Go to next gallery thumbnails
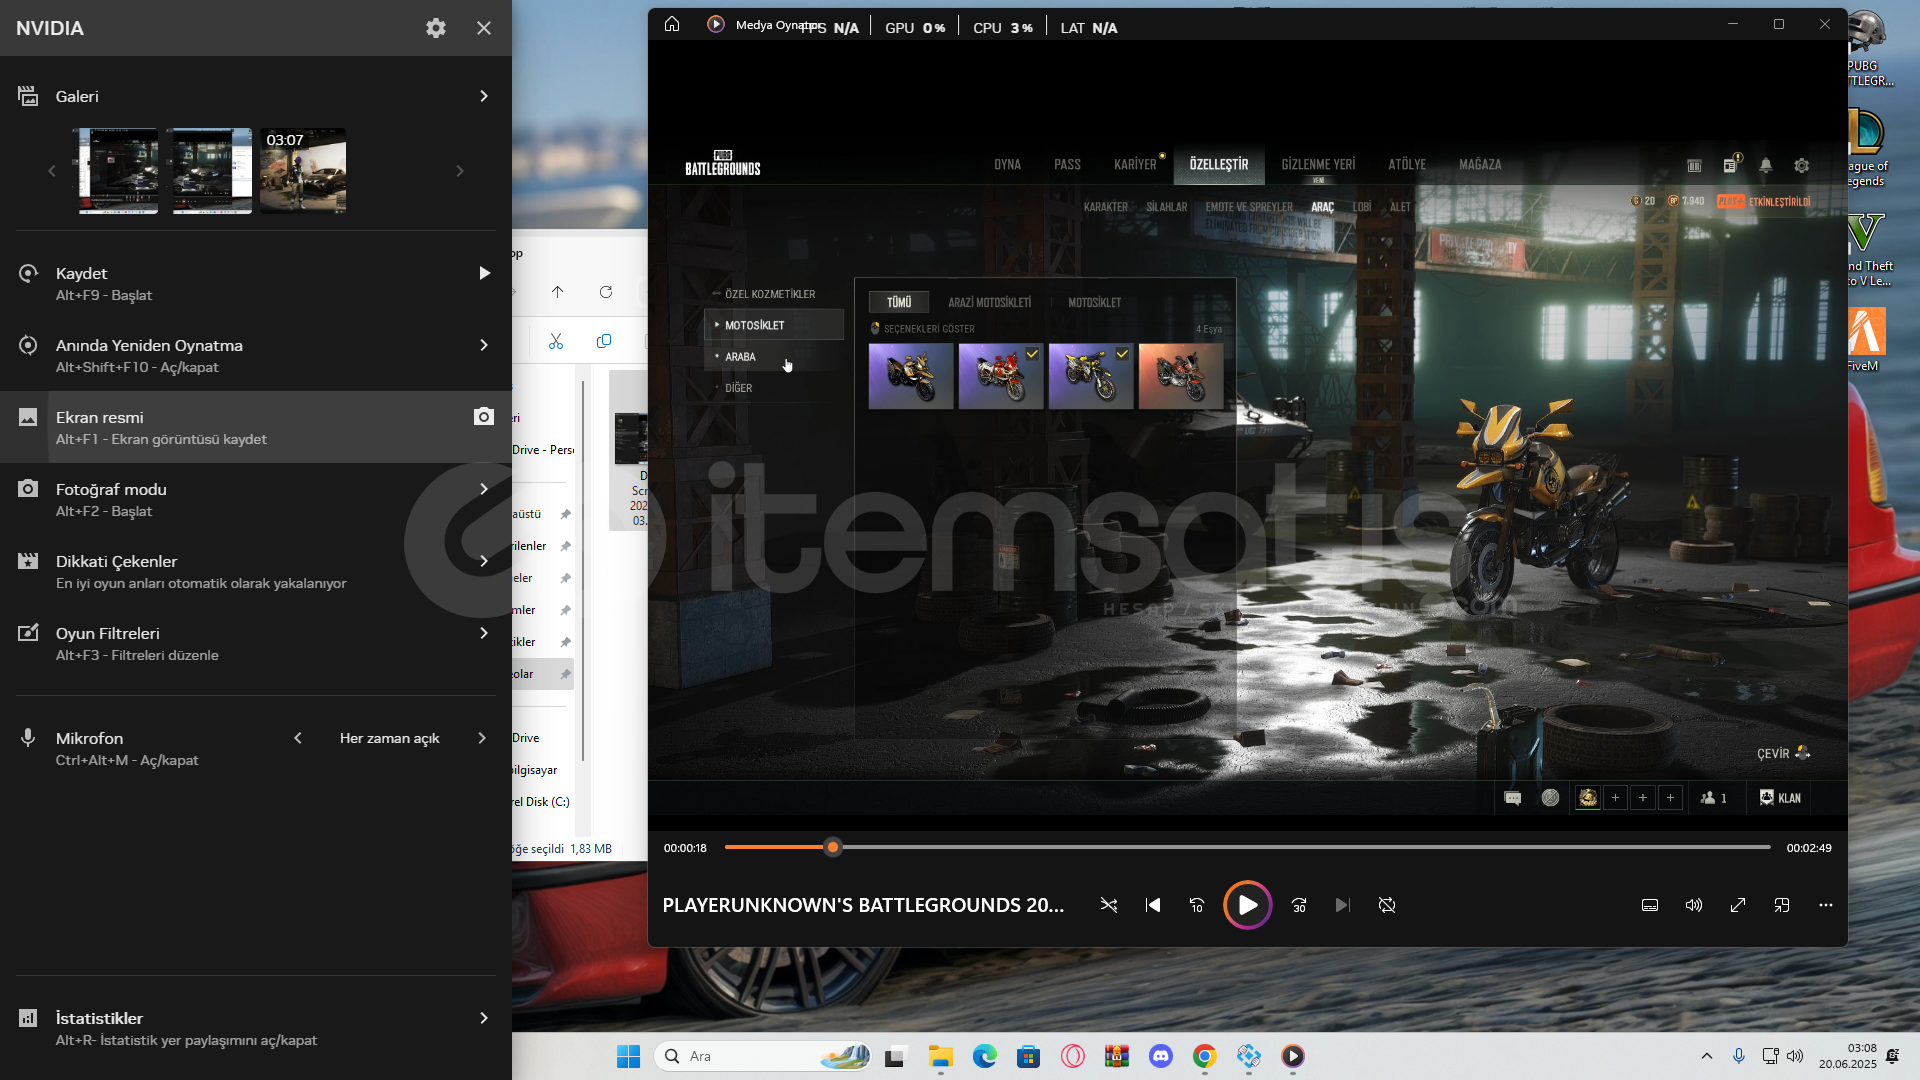The image size is (1920, 1080). (460, 171)
